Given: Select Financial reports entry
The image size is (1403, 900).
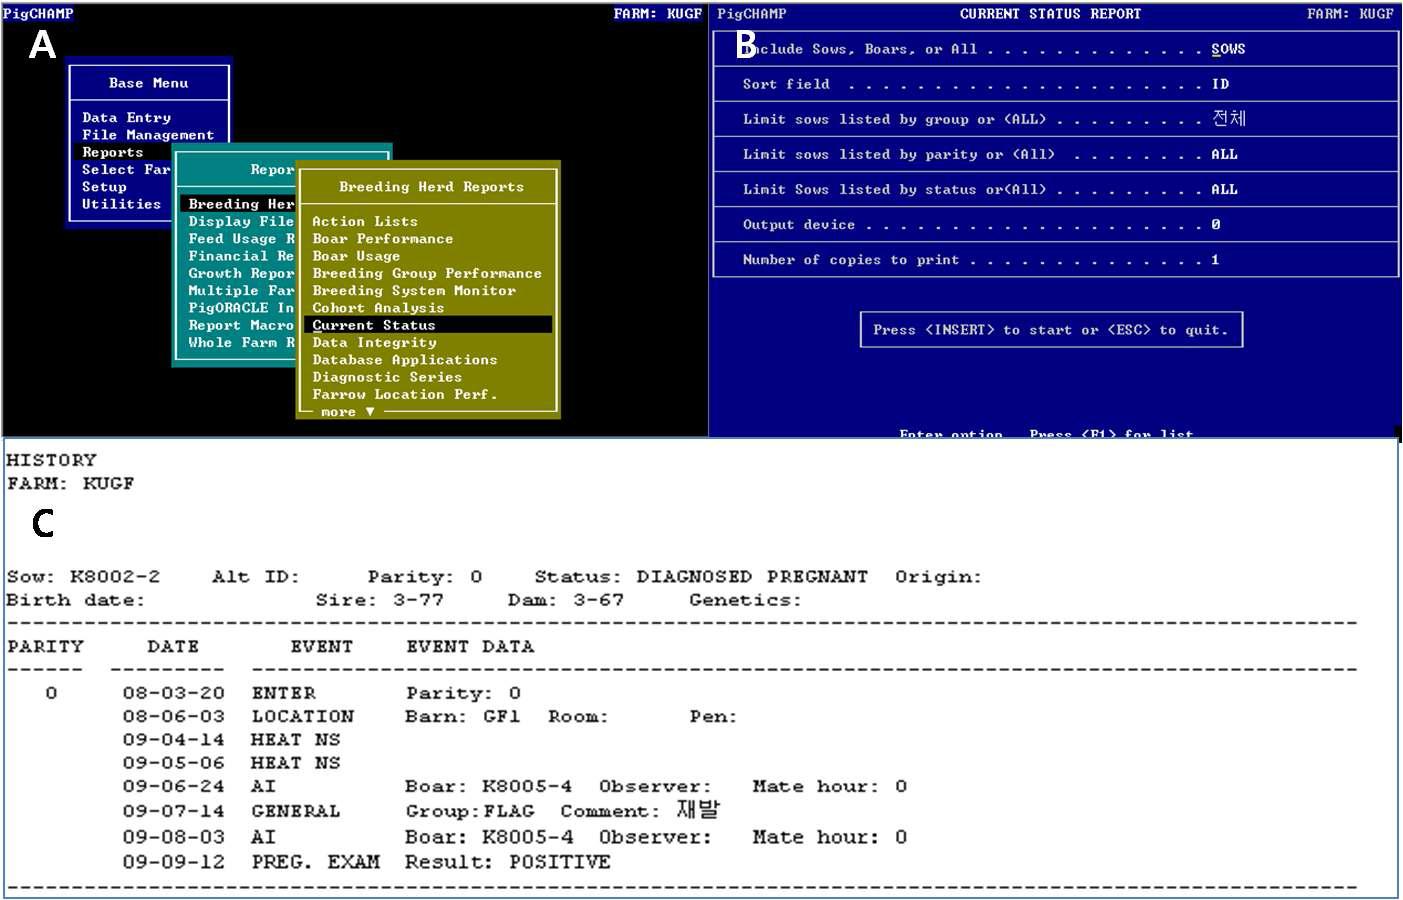Looking at the screenshot, I should (240, 256).
